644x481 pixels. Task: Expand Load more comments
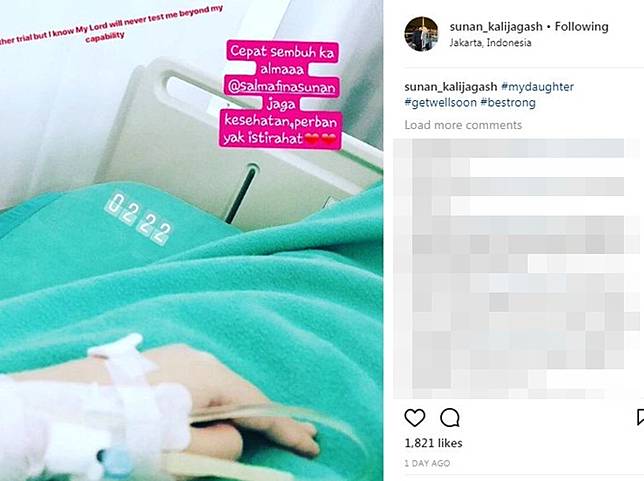463,125
